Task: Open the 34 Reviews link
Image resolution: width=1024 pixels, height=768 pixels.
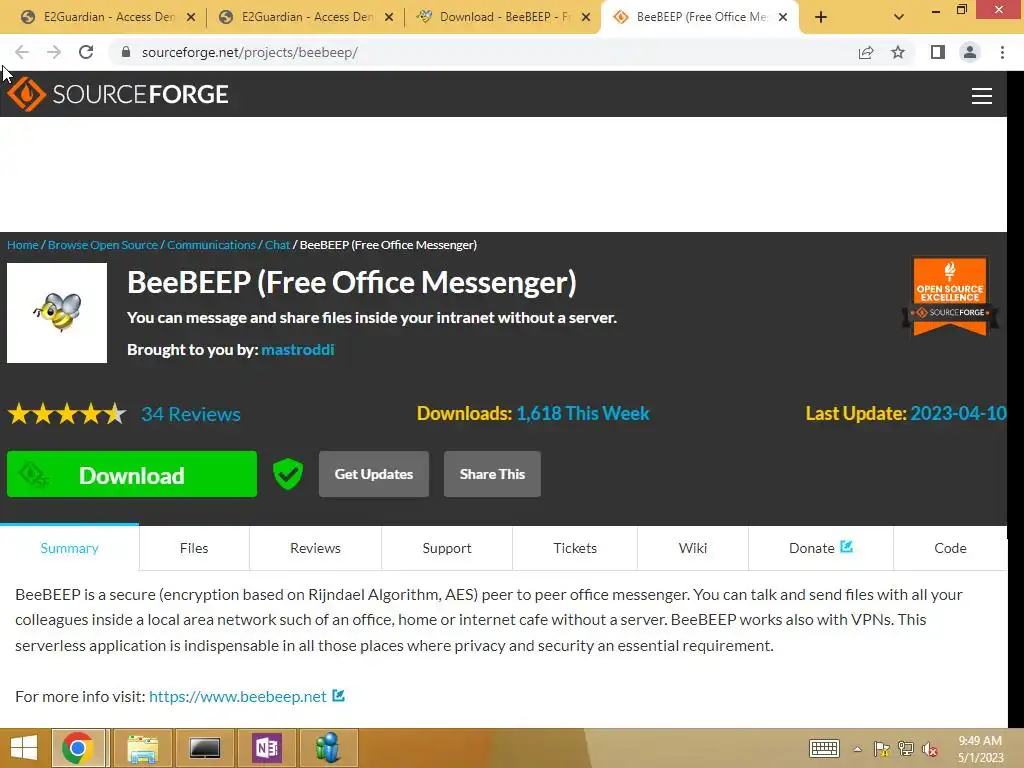Action: (x=191, y=414)
